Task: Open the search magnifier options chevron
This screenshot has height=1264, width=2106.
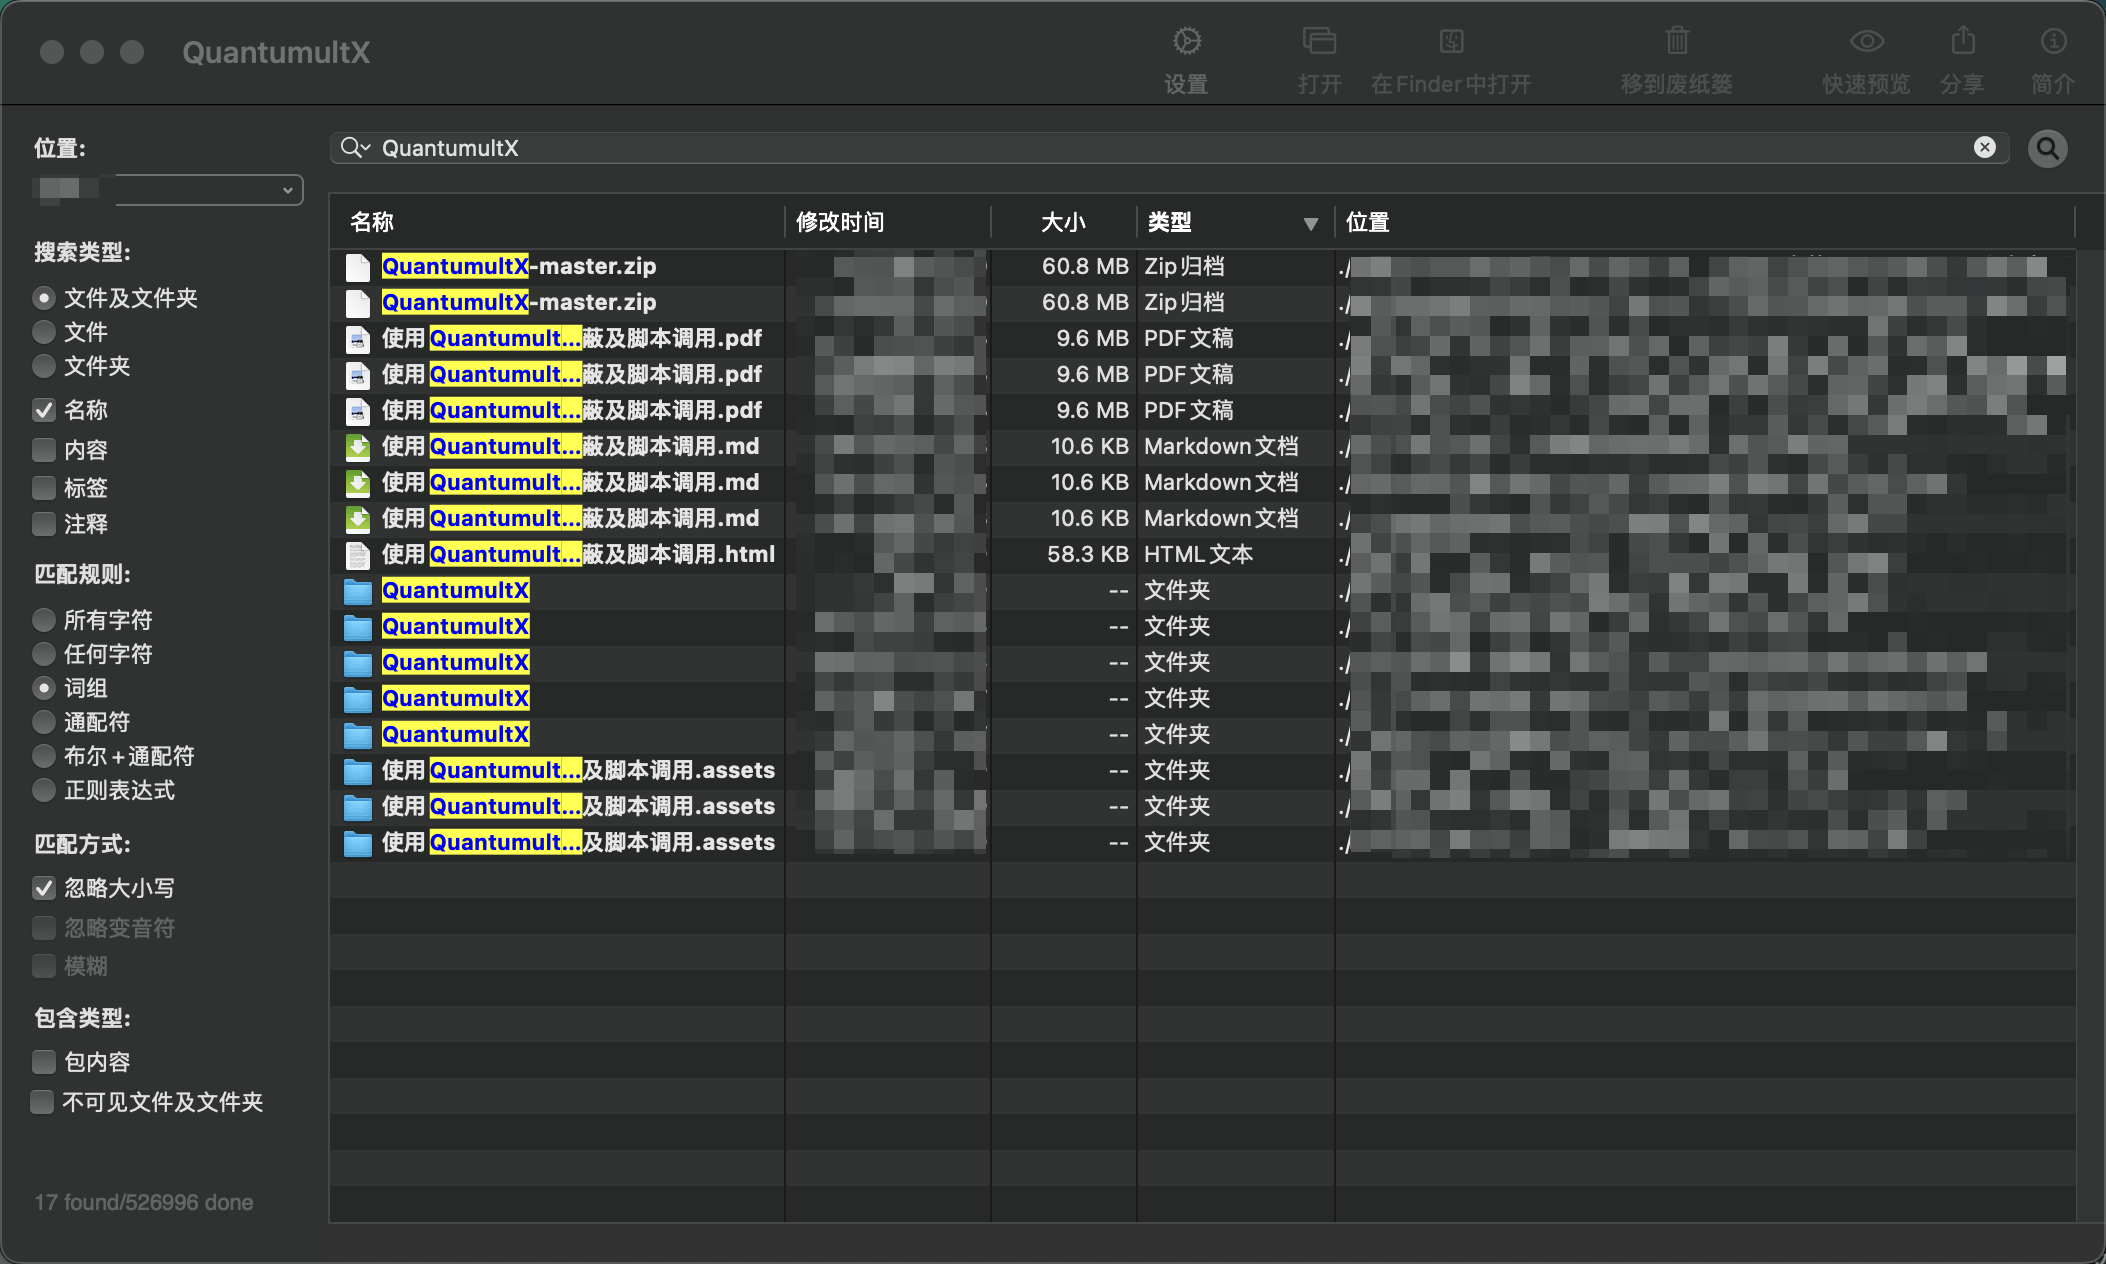Action: (355, 148)
